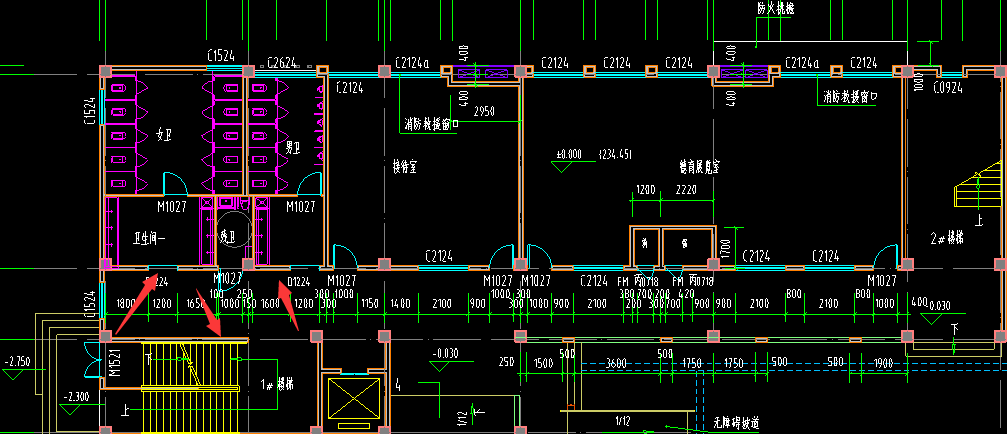Viewport: 1007px width, 434px height.
Task: Click the 无障碍坡道 ramp label
Action: coord(736,424)
